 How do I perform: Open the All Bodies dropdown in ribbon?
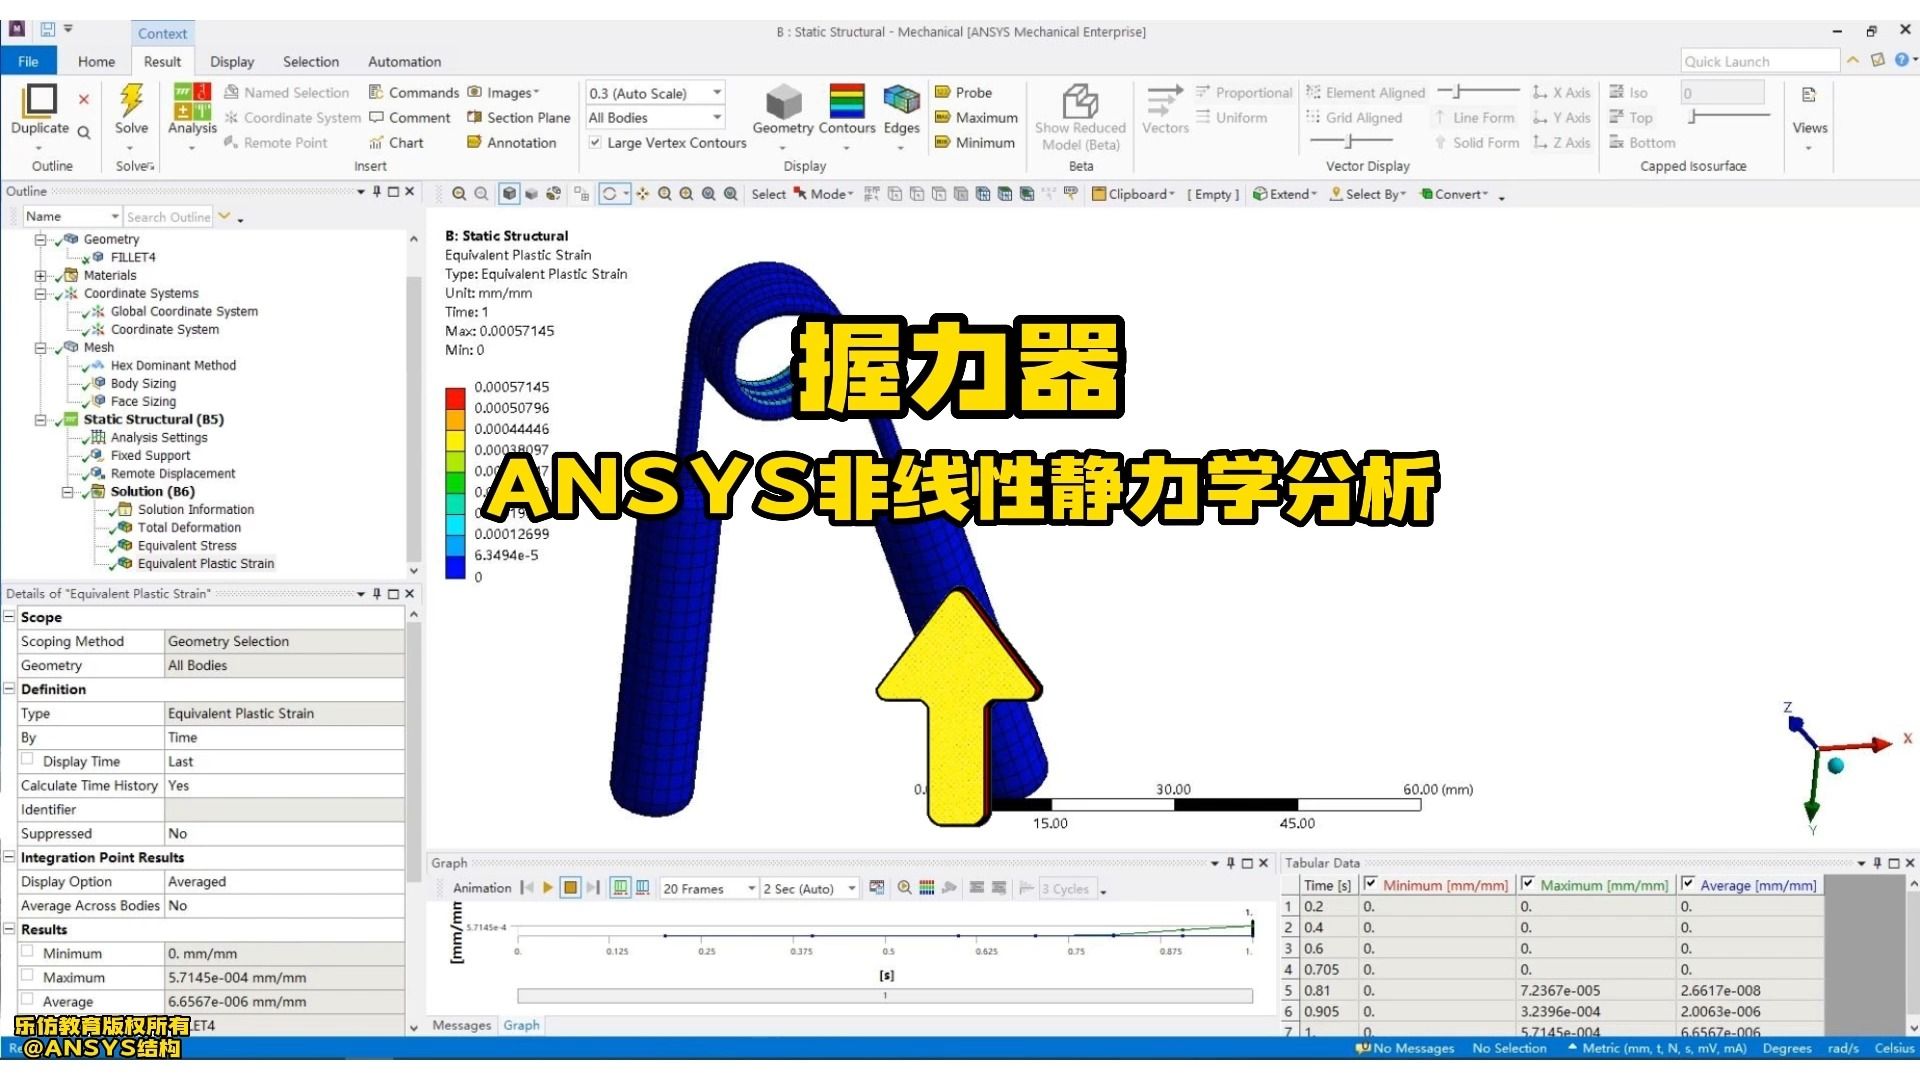tap(655, 117)
